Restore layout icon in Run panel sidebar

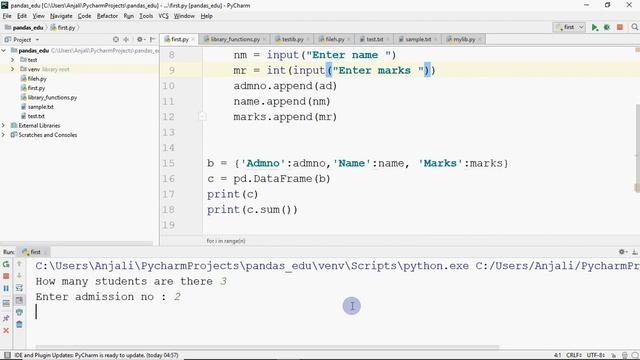click(6, 303)
